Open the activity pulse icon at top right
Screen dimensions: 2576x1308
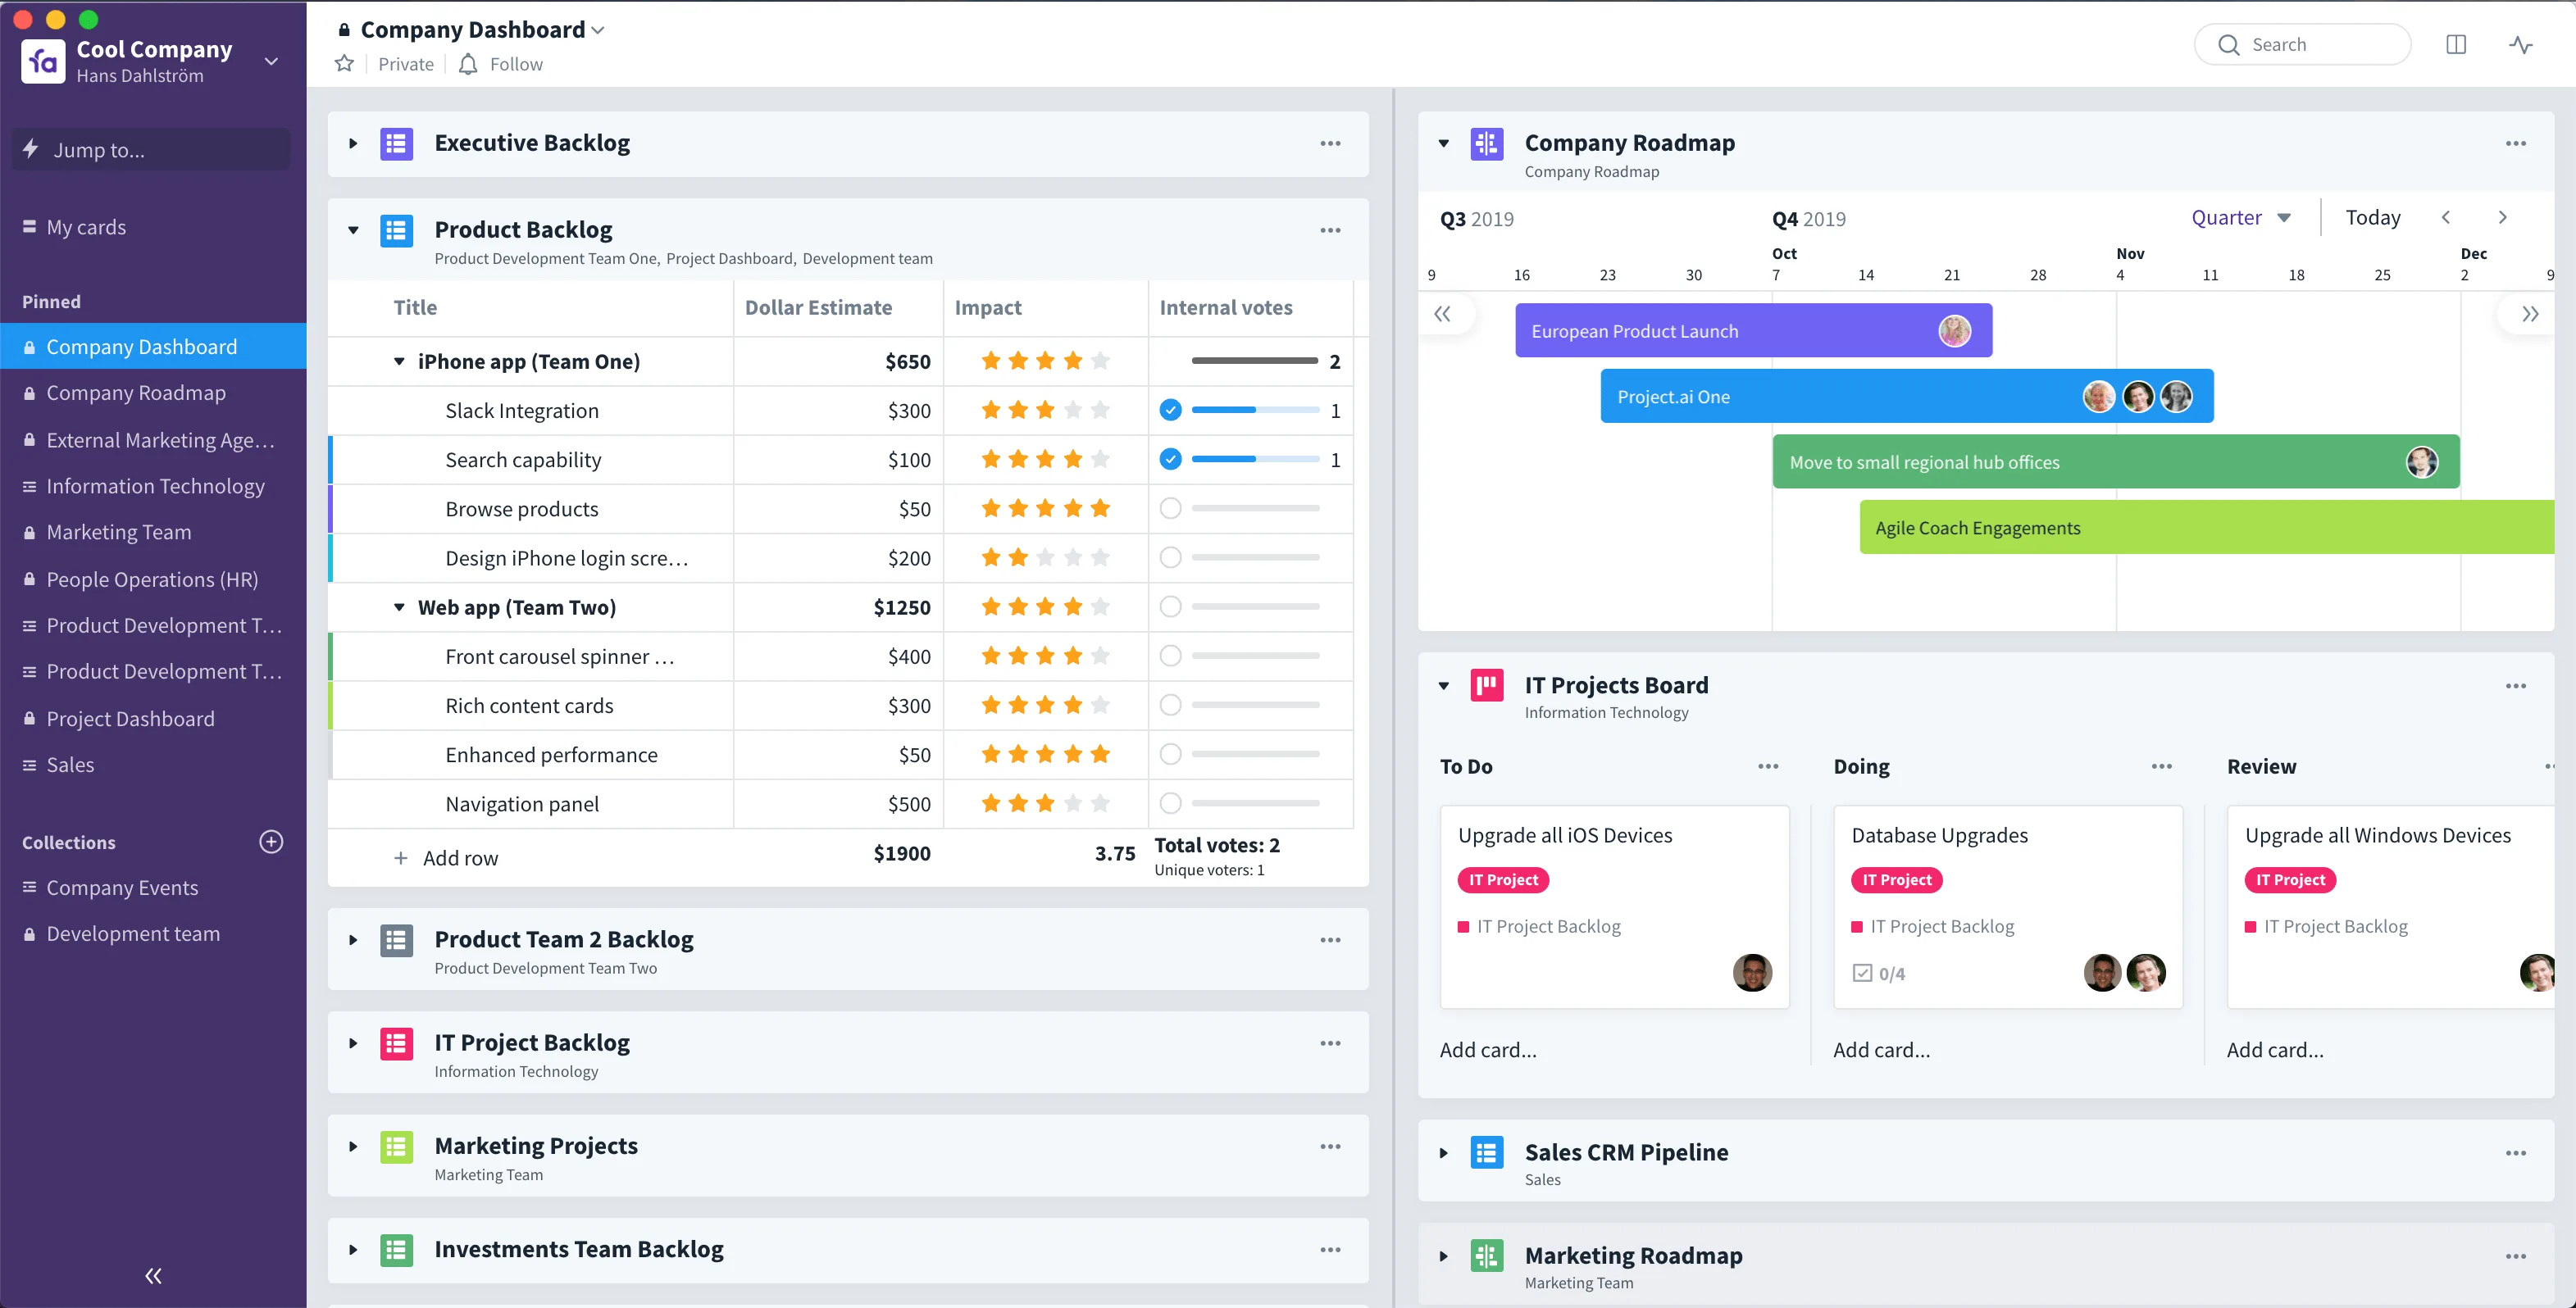tap(2520, 45)
